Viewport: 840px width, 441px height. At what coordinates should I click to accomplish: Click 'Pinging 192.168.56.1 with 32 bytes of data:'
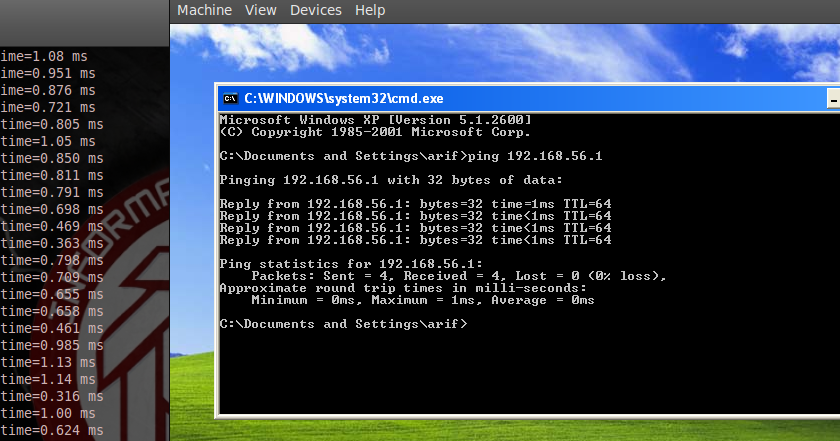(391, 180)
